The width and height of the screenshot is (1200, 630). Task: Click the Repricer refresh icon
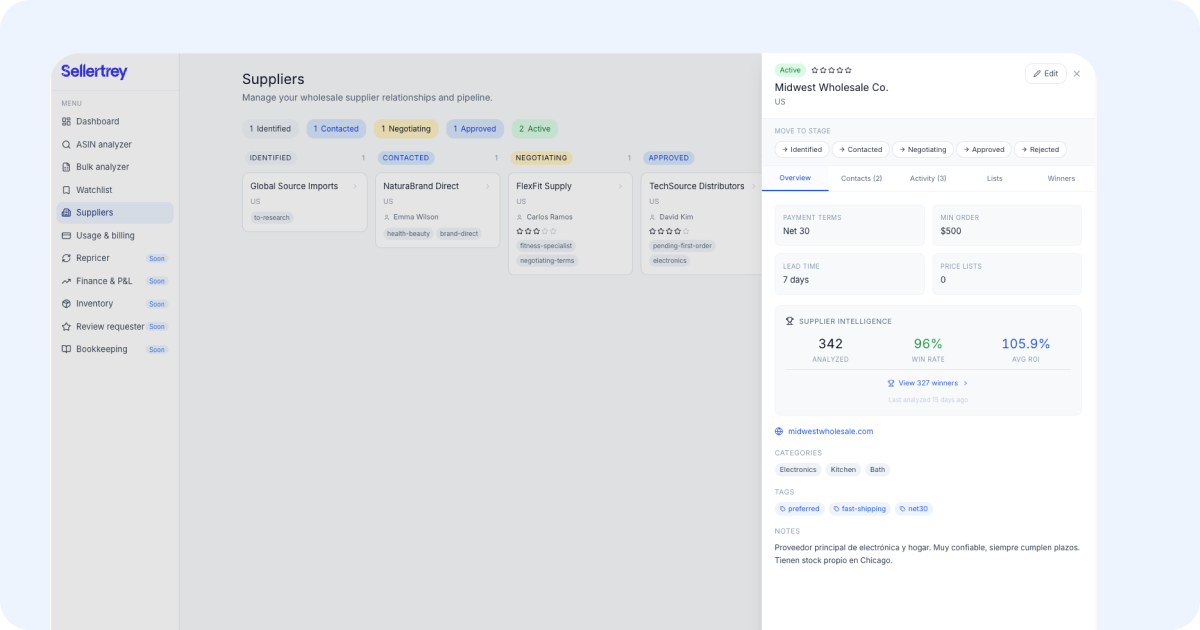click(66, 258)
